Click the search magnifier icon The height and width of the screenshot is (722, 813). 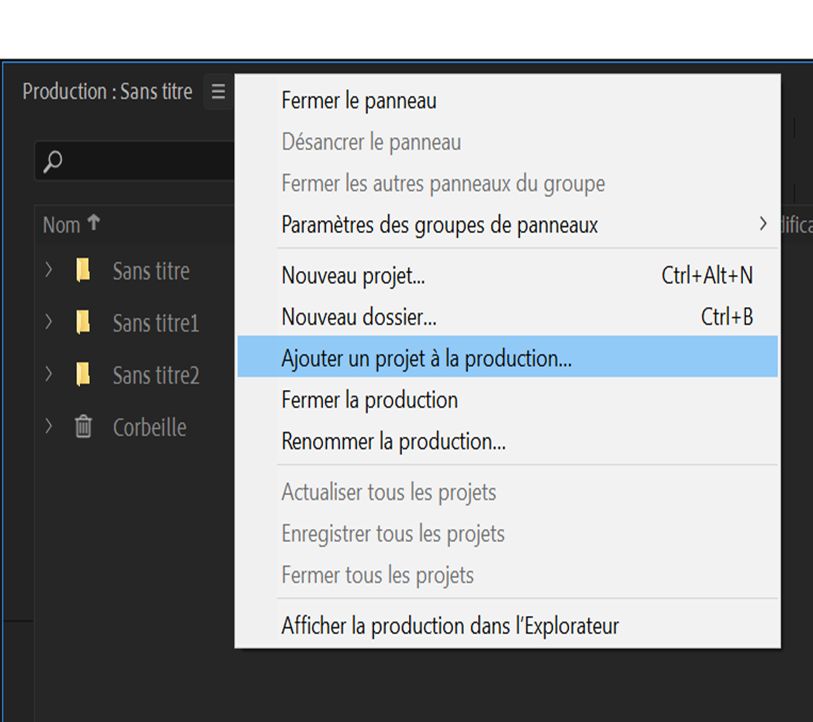click(50, 160)
